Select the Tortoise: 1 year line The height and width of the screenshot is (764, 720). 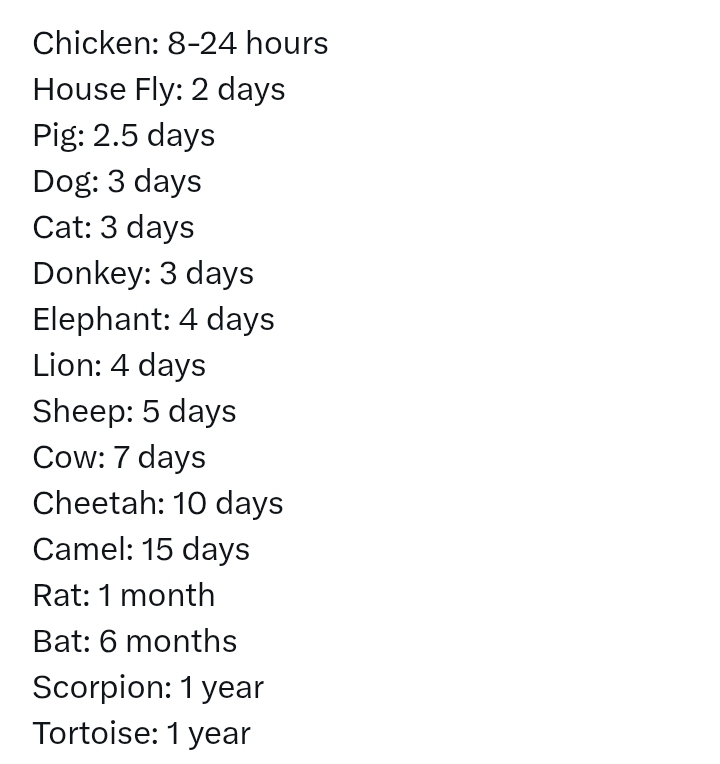[x=142, y=734]
